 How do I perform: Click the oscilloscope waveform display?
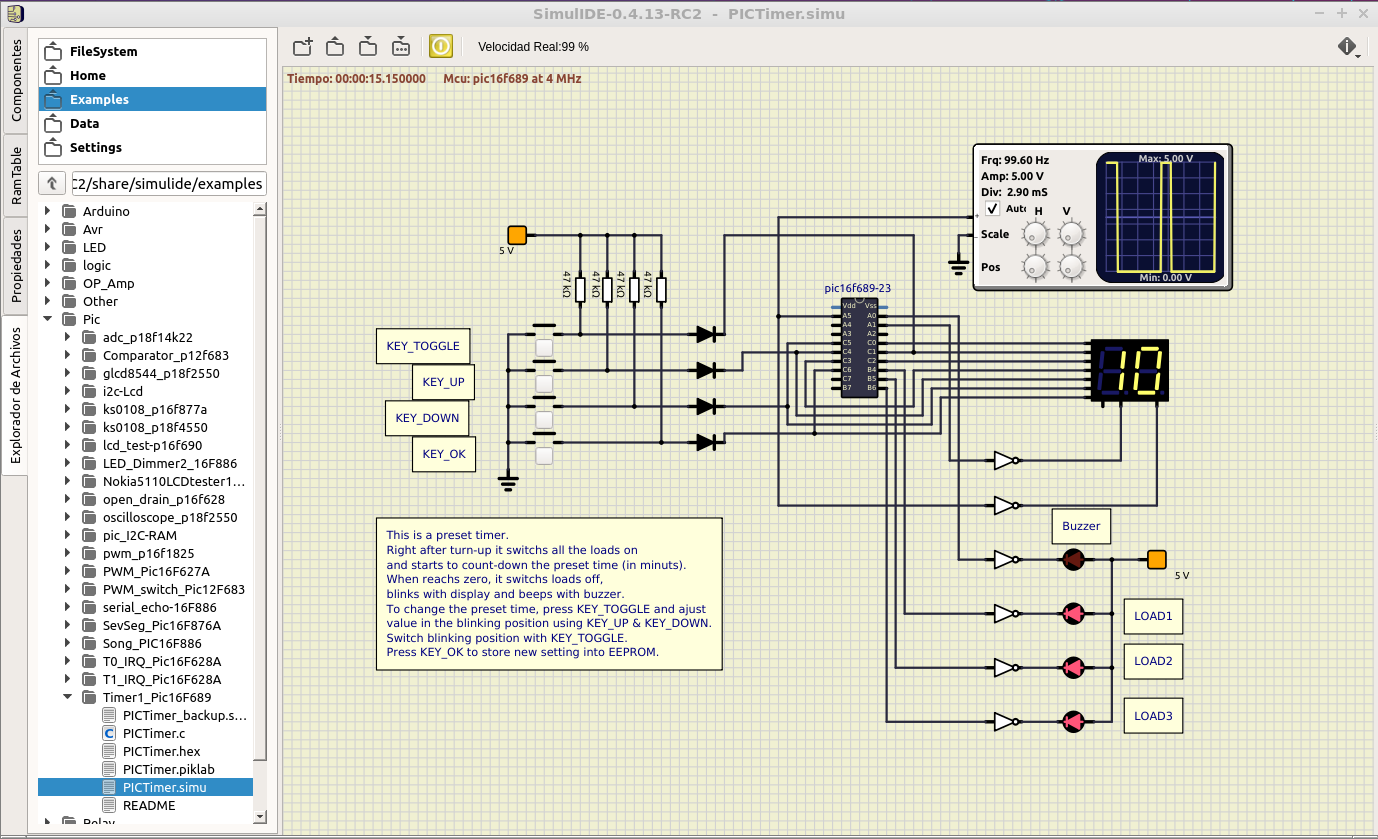click(x=1160, y=217)
